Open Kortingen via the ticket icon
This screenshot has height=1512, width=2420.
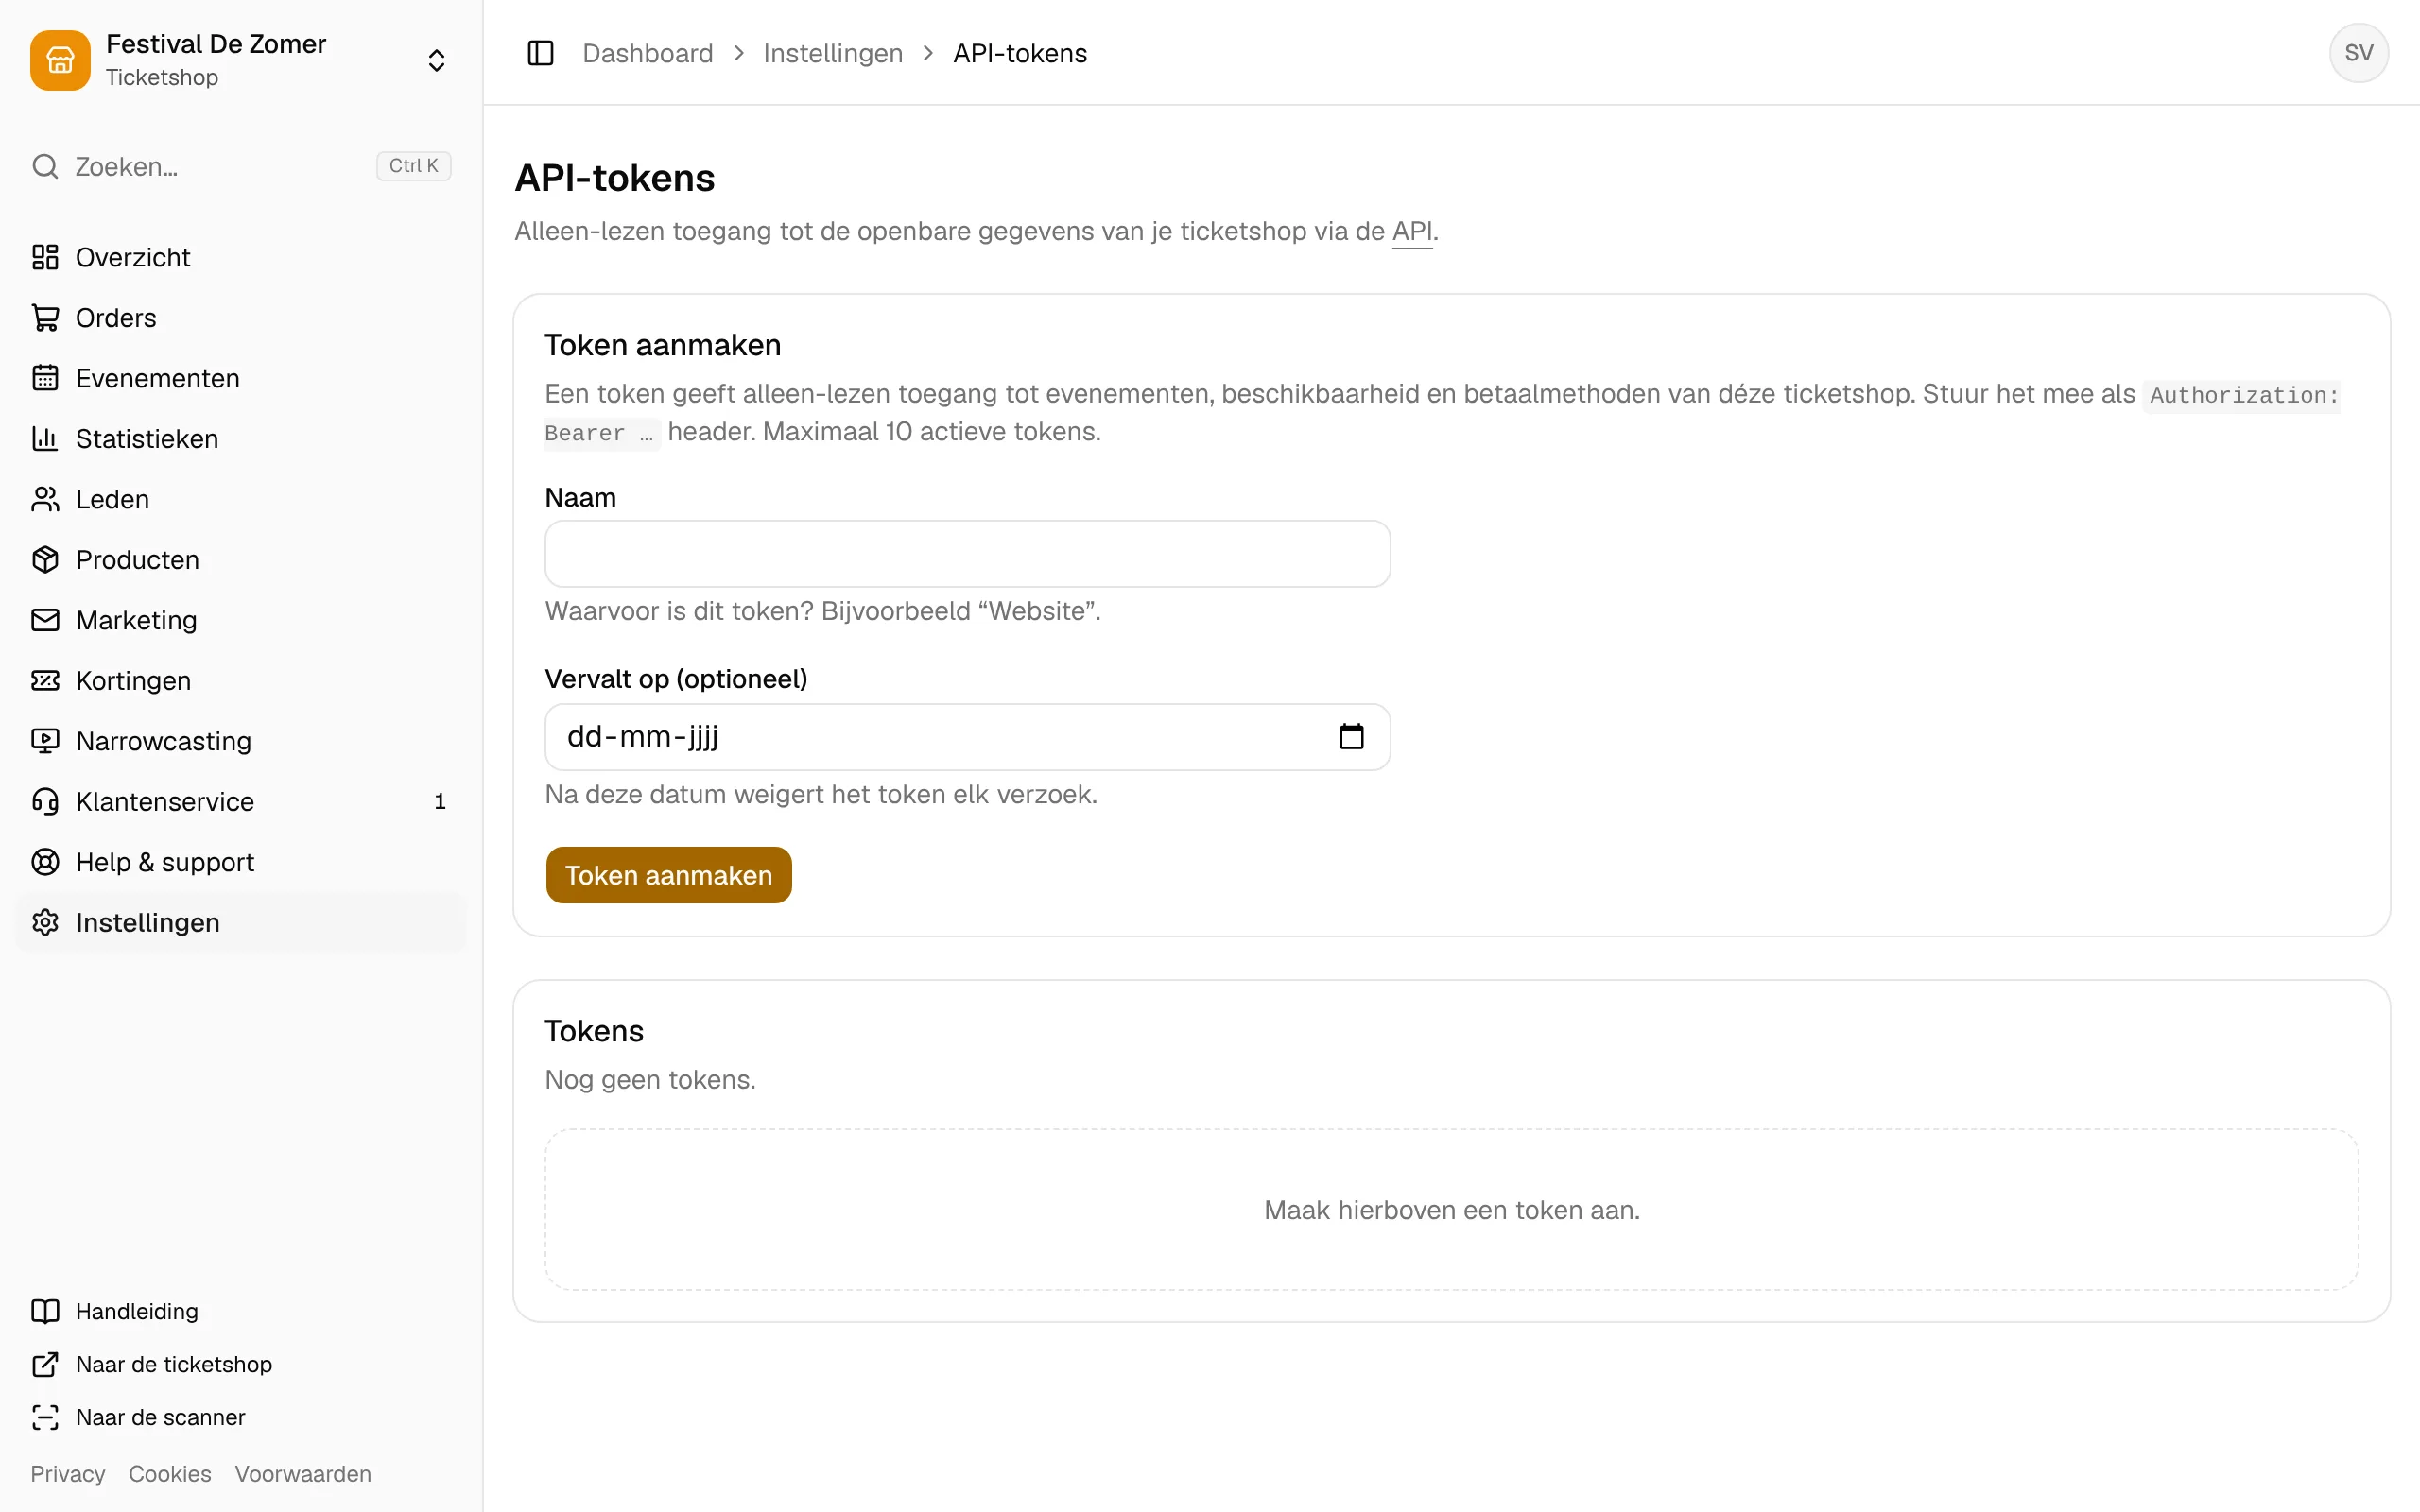45,681
